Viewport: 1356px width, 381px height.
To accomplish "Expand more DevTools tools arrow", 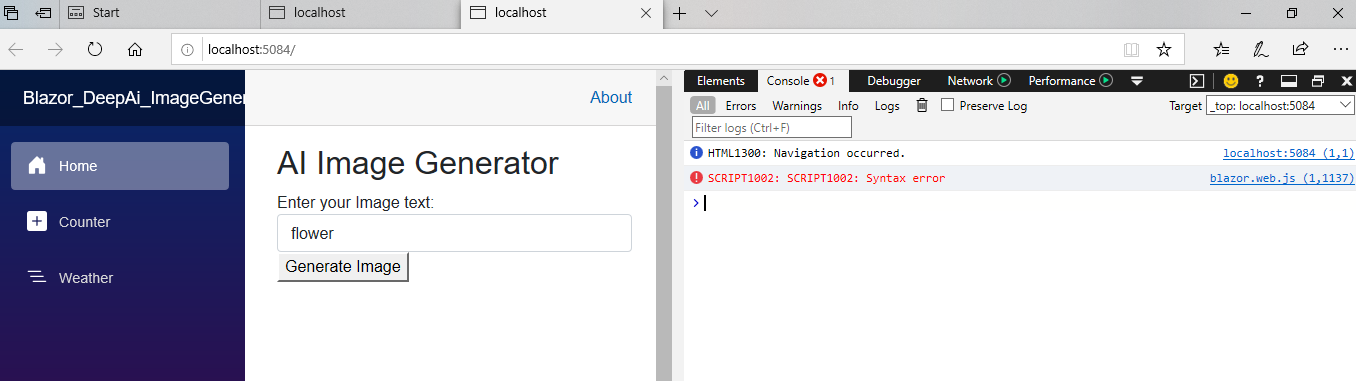I will click(x=1137, y=81).
